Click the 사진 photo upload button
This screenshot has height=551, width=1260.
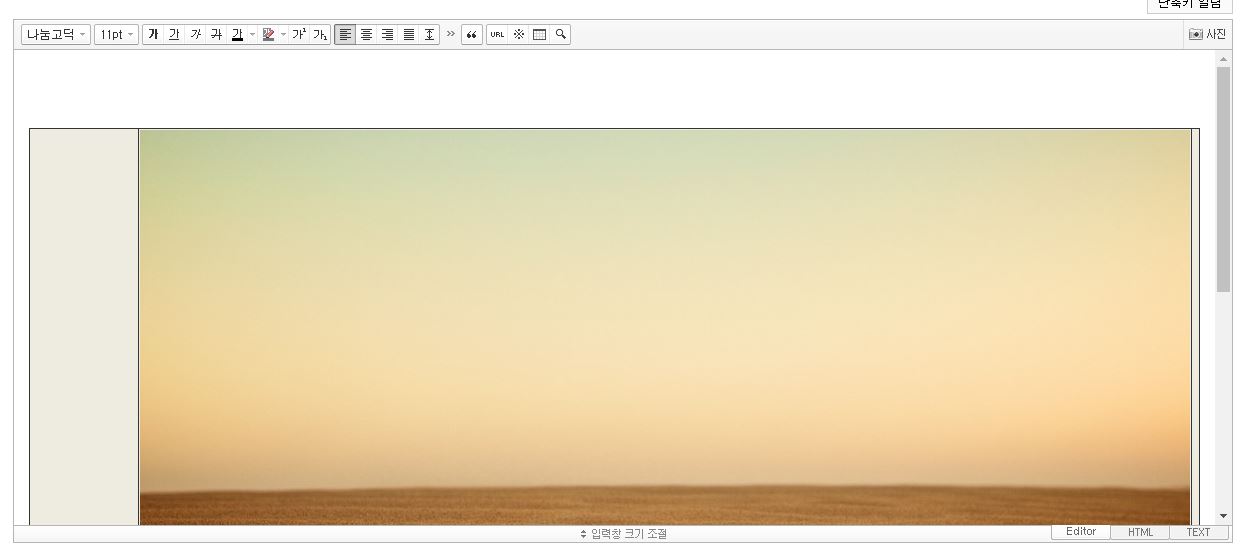(x=1207, y=34)
